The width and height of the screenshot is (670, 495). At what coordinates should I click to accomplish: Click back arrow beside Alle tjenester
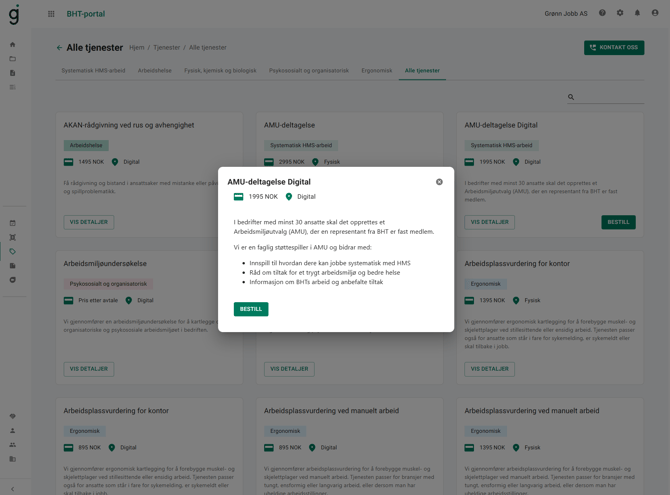(59, 48)
